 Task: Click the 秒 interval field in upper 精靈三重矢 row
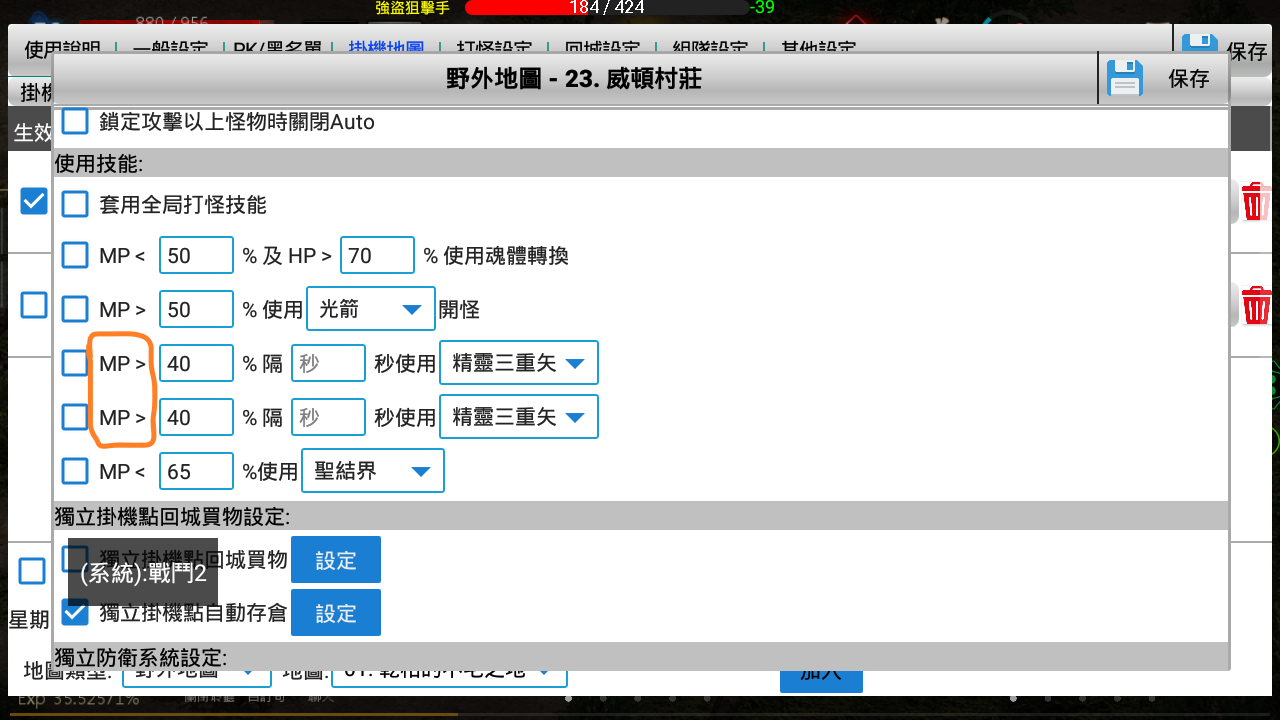[328, 363]
